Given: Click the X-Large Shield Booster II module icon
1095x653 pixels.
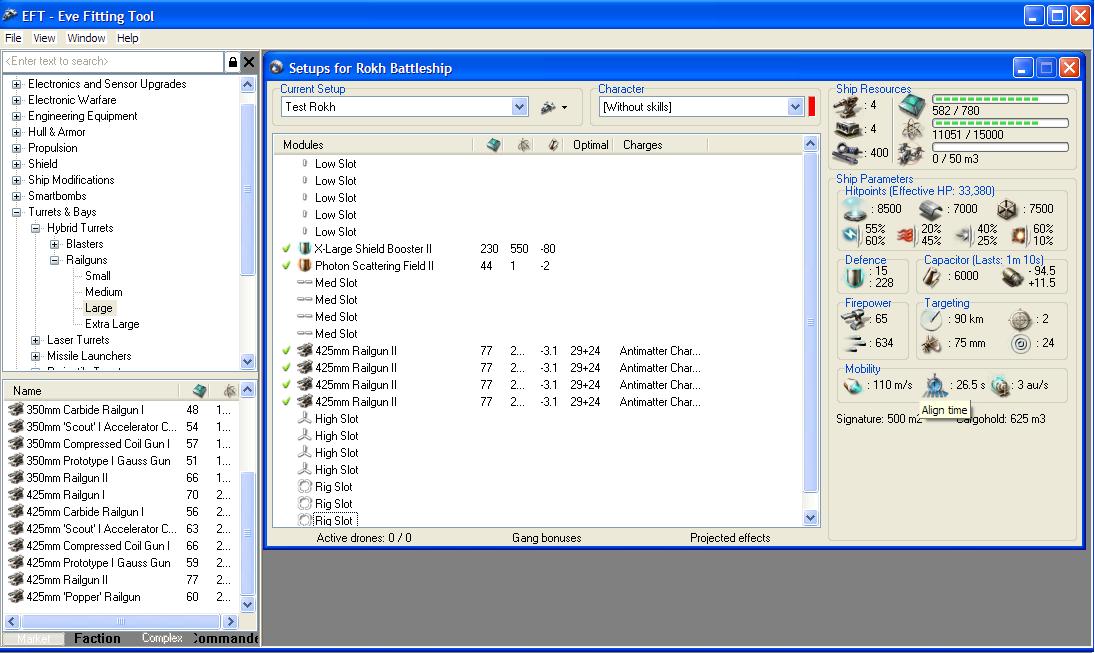Looking at the screenshot, I should click(x=305, y=249).
